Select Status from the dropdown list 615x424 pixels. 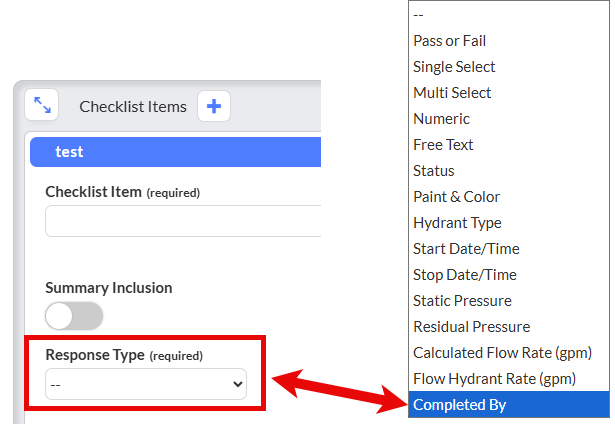tap(508, 171)
